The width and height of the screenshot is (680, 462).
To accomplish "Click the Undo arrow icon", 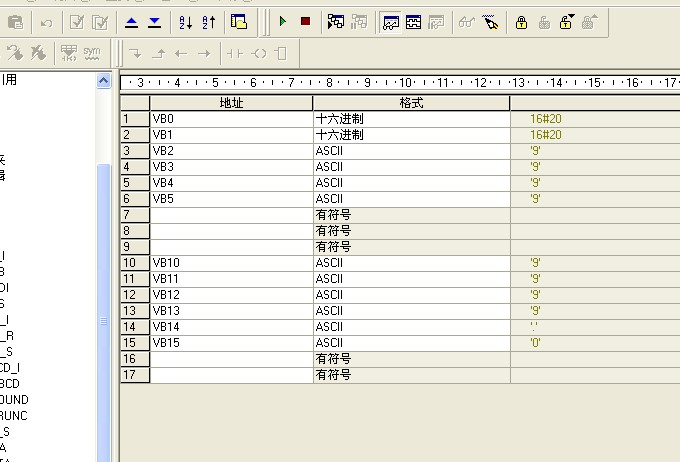I will [46, 22].
